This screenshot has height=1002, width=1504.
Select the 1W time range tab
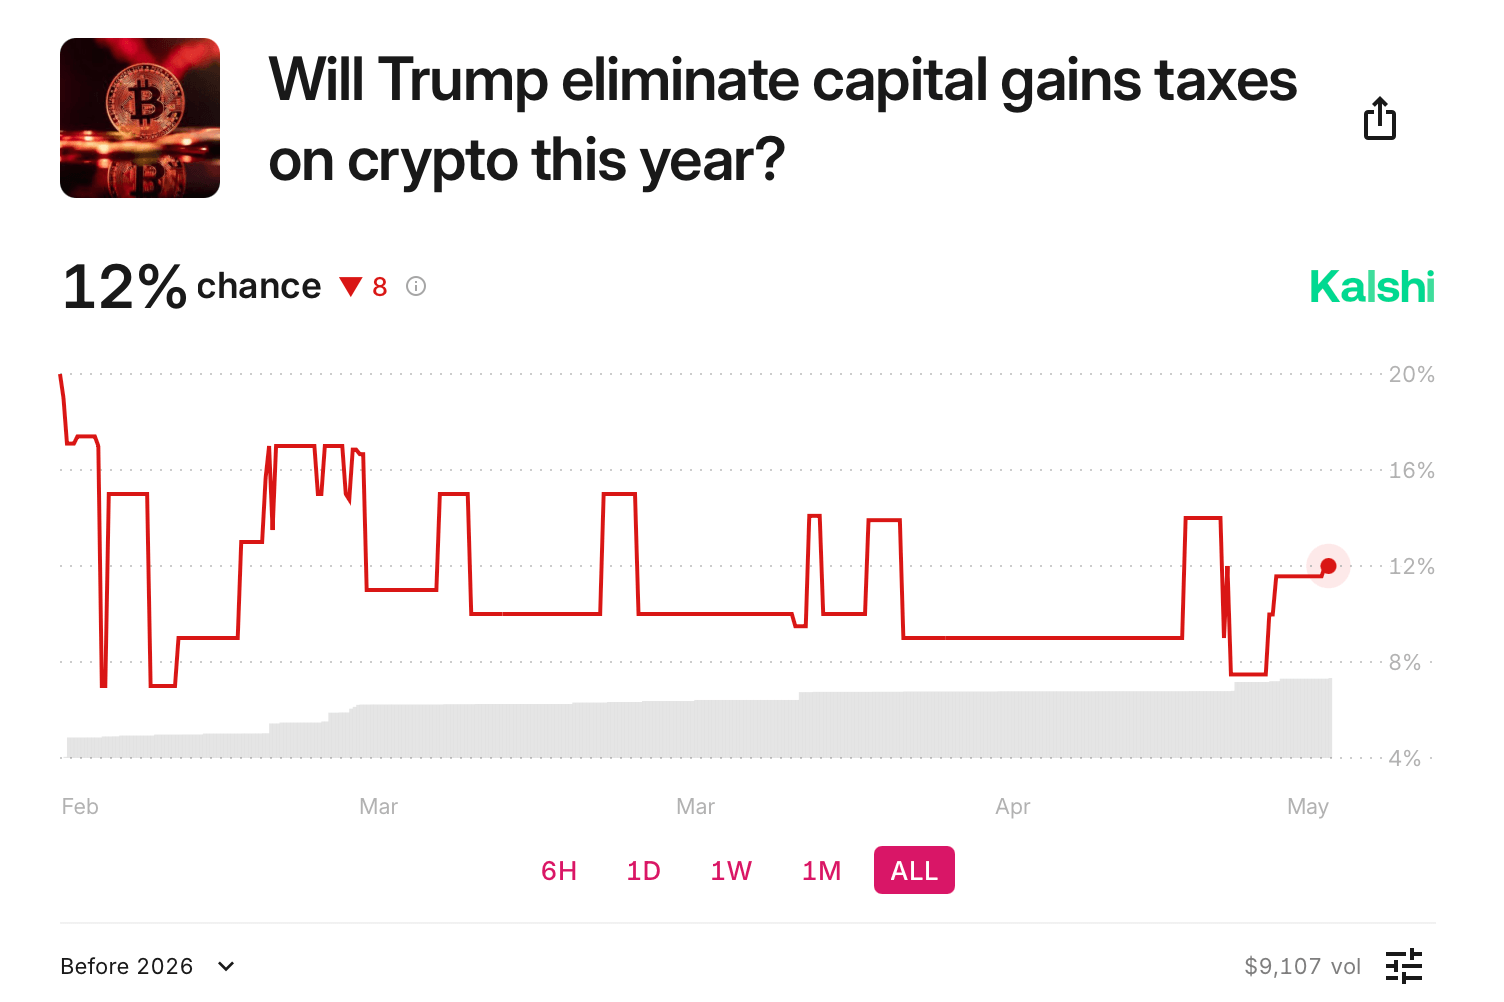(731, 870)
